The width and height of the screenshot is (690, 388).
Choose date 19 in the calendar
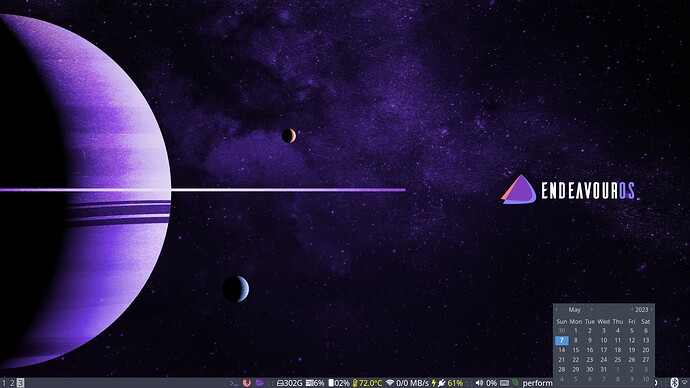(x=632, y=350)
